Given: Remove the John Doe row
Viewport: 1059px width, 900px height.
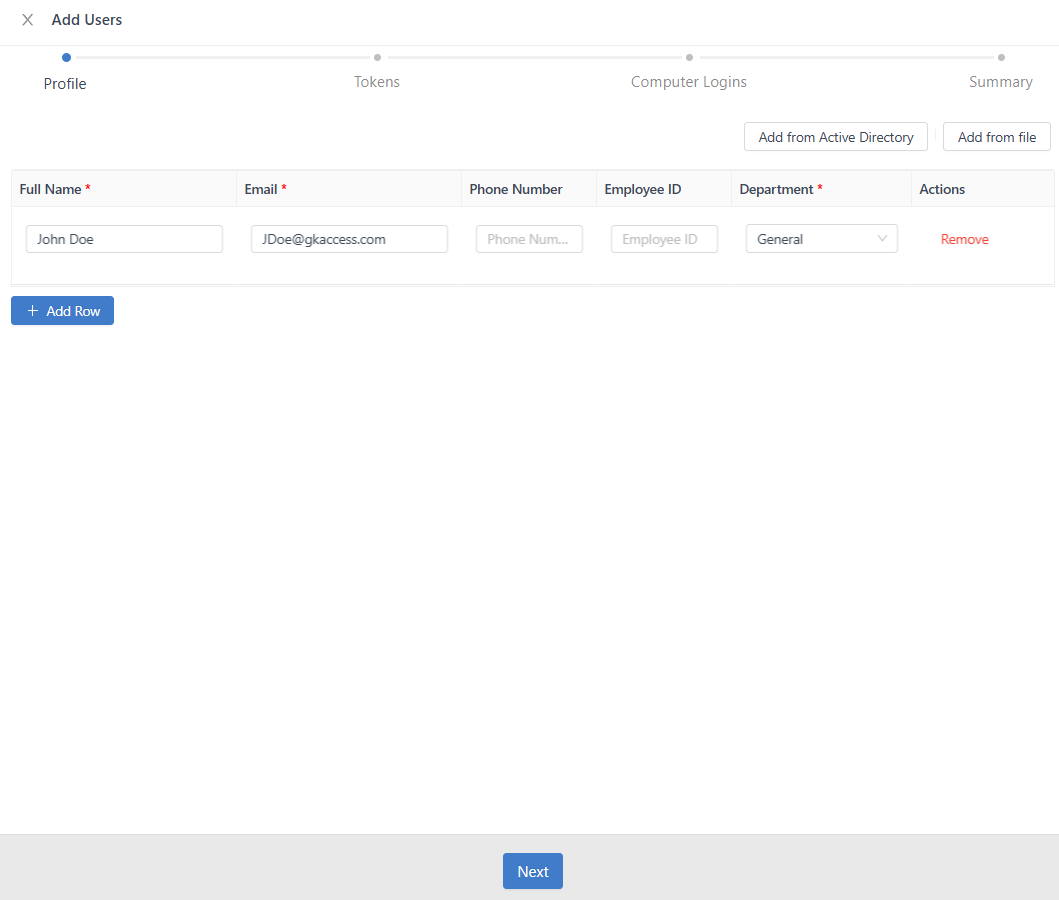Looking at the screenshot, I should [x=964, y=239].
